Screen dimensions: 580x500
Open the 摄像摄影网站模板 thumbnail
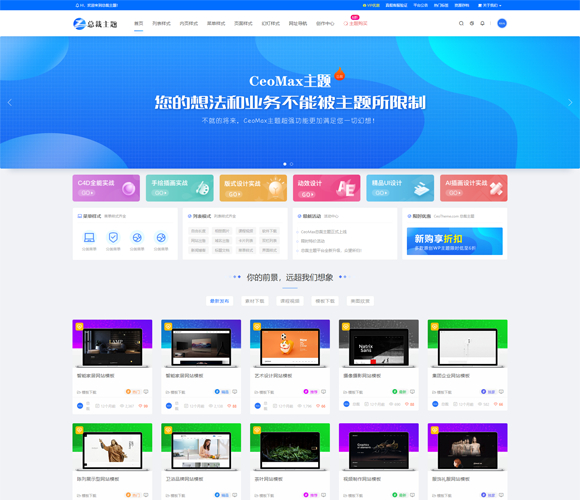point(379,344)
